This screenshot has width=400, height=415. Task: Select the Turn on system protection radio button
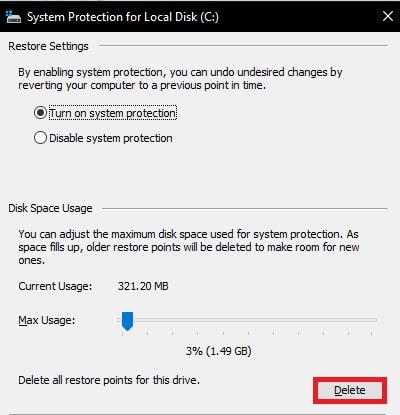coord(40,113)
